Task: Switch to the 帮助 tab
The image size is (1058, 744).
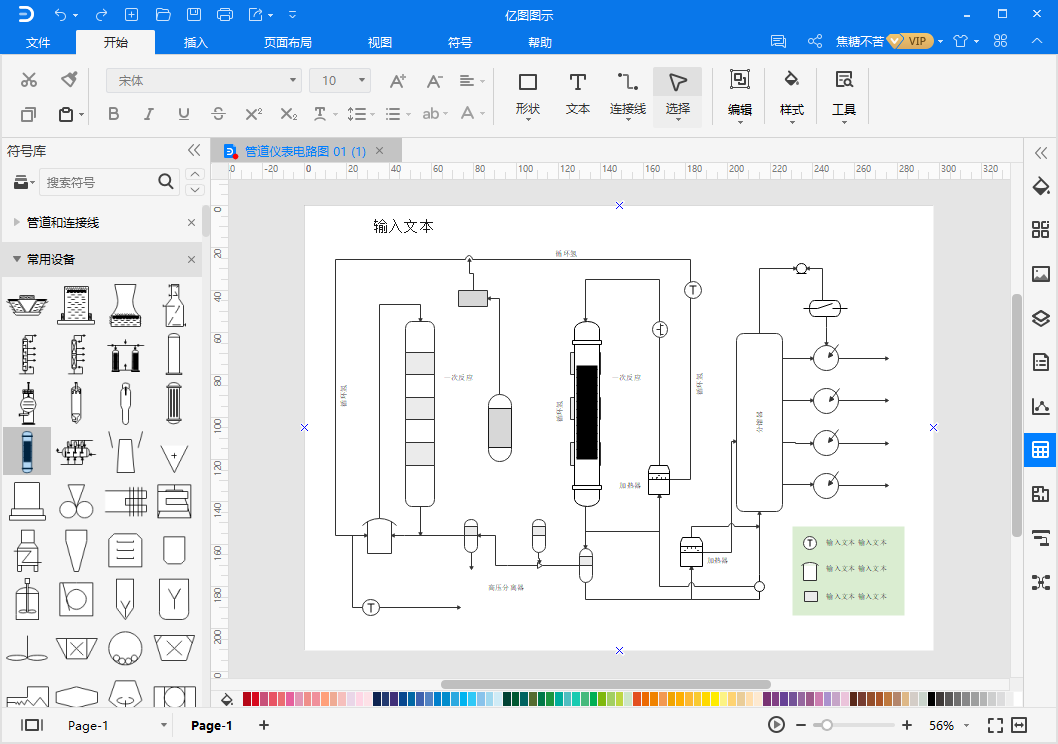Action: point(539,42)
